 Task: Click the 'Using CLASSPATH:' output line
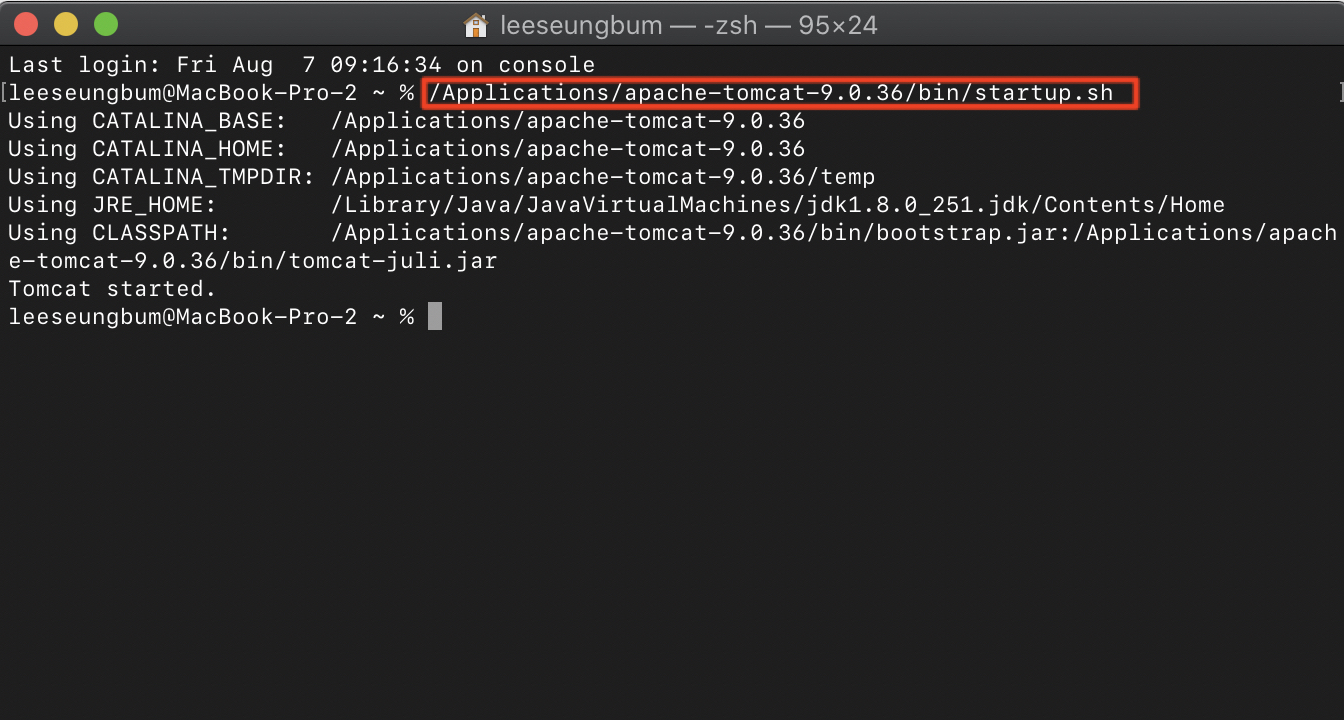click(672, 233)
